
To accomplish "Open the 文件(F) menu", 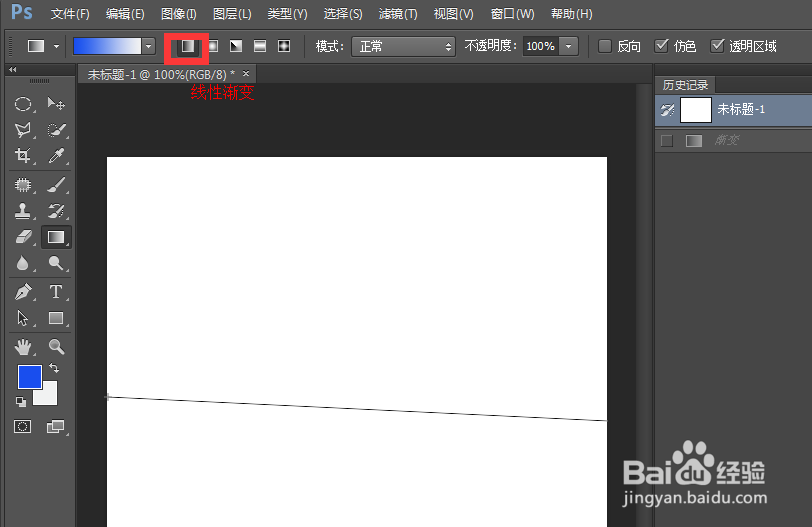I will [70, 14].
